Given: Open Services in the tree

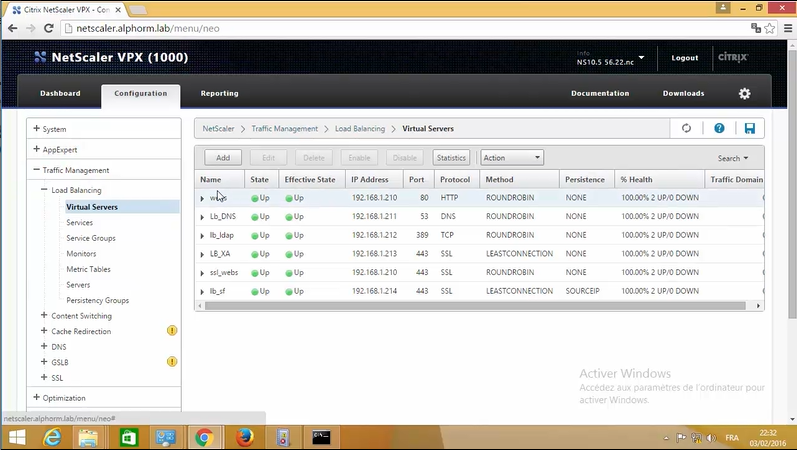Looking at the screenshot, I should (x=80, y=223).
